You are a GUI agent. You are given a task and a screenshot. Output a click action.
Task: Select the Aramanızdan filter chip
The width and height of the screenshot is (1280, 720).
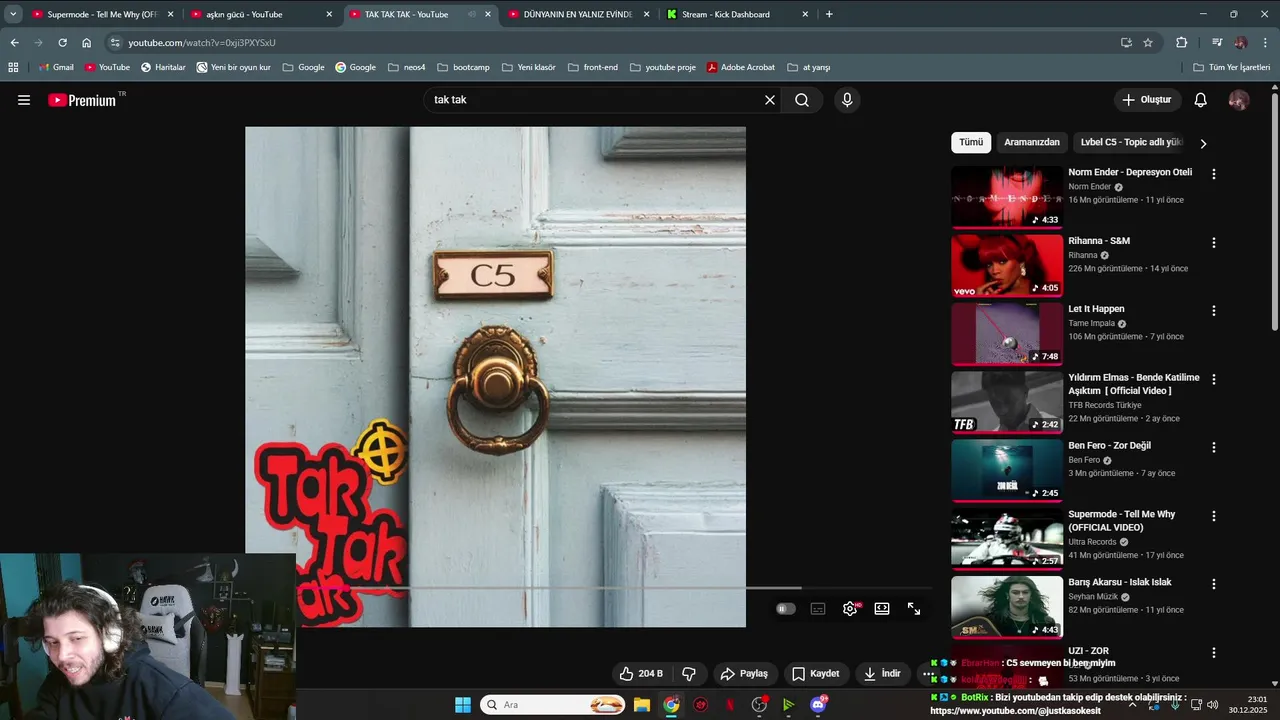[1032, 142]
